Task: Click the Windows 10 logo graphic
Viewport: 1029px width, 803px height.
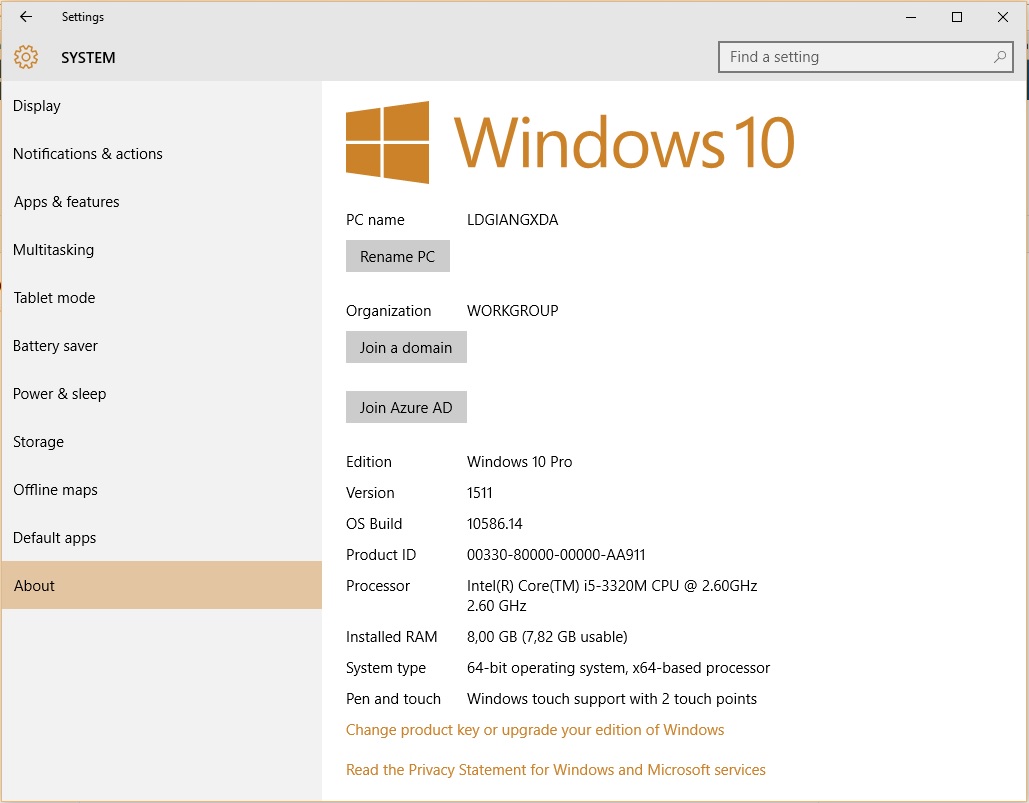Action: coord(386,141)
